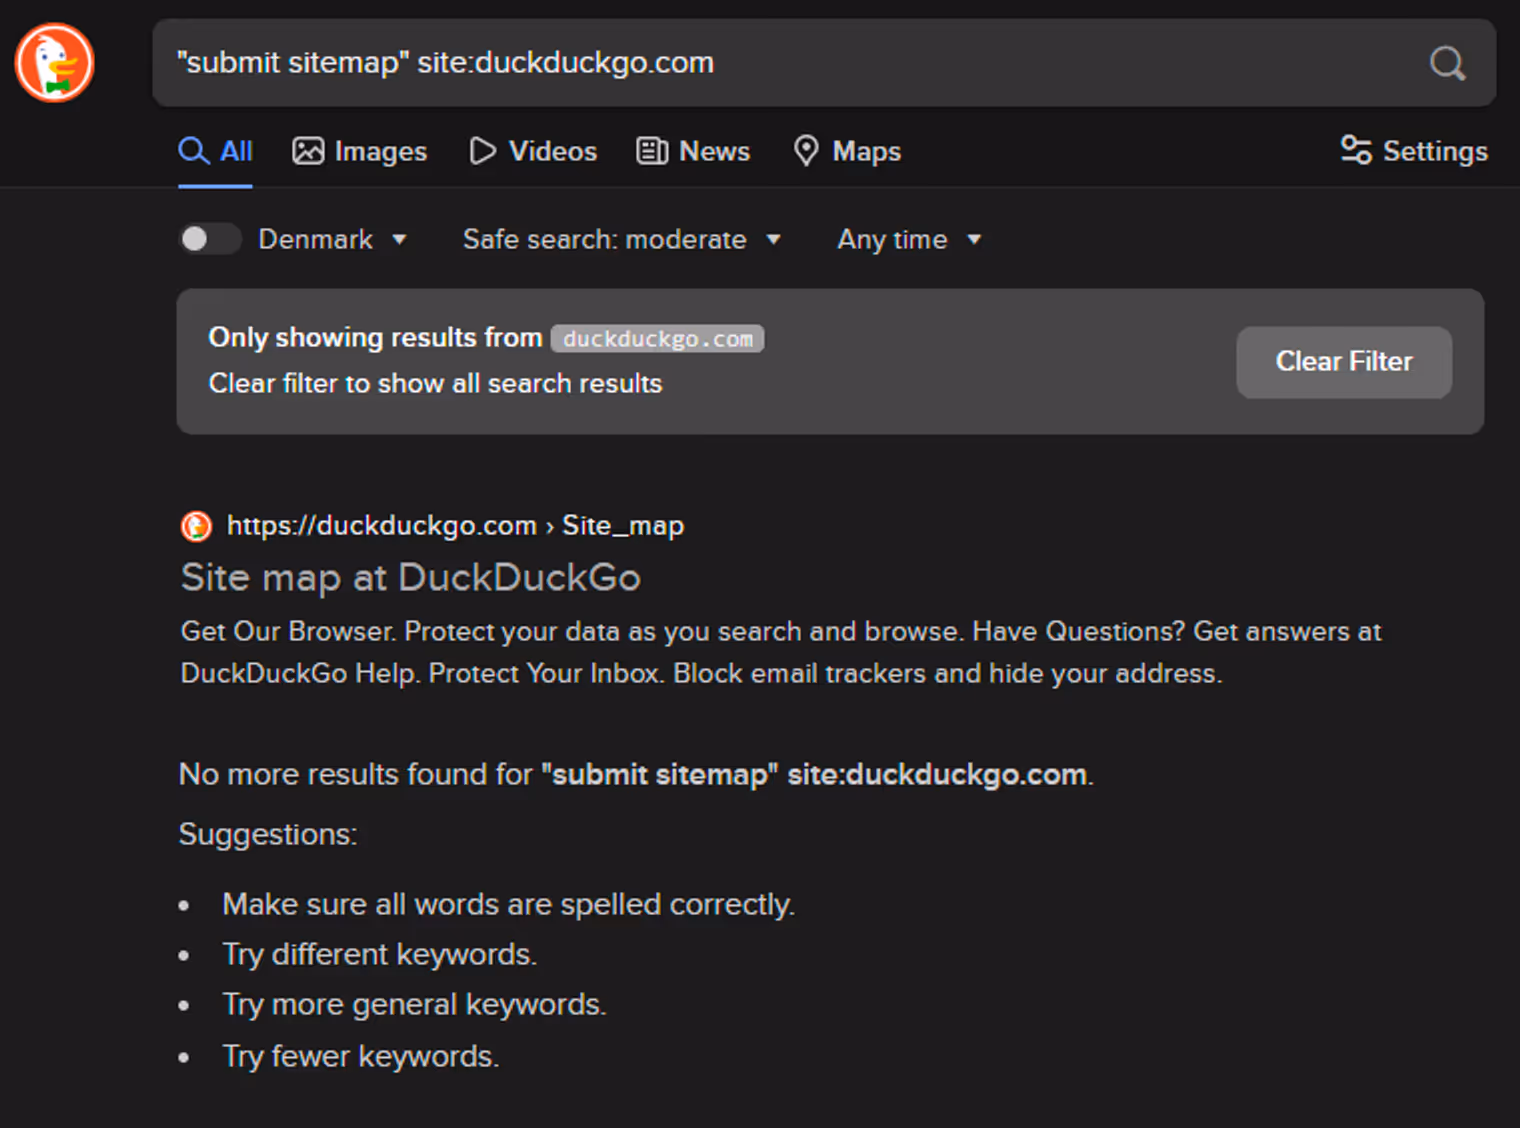Click the News newspaper icon
Viewport: 1520px width, 1128px height.
(652, 151)
